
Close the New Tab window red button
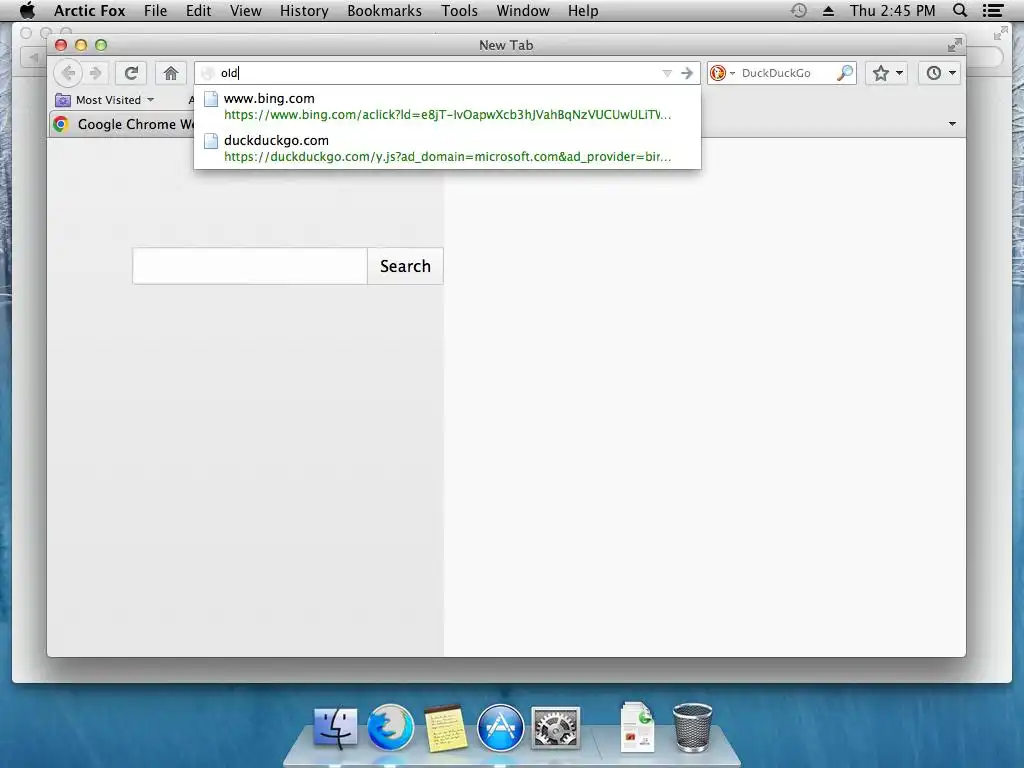pos(61,45)
